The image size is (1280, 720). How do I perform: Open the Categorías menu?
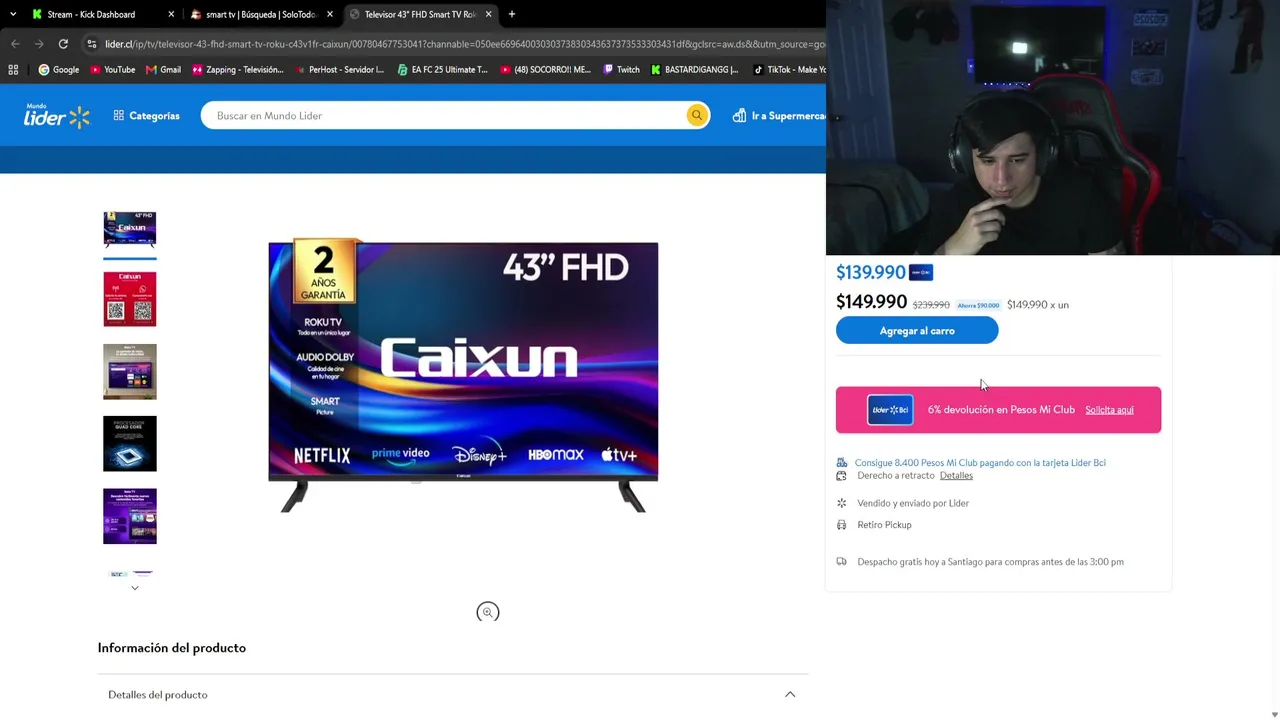coord(146,116)
